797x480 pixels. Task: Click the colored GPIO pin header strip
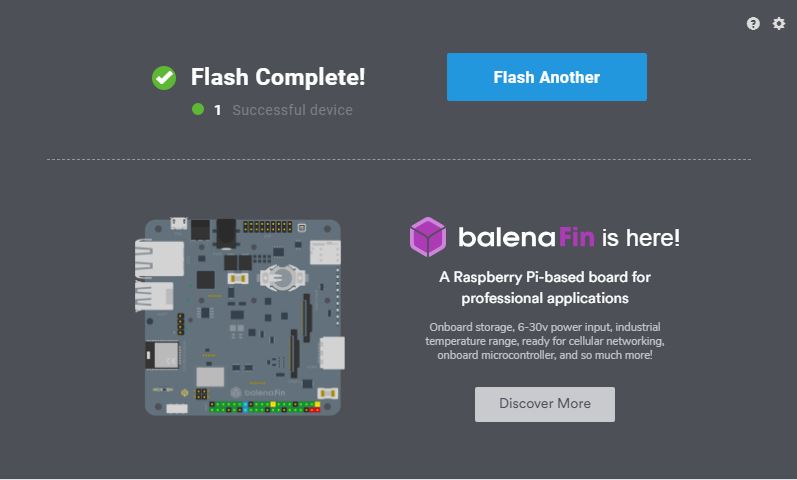[x=264, y=408]
